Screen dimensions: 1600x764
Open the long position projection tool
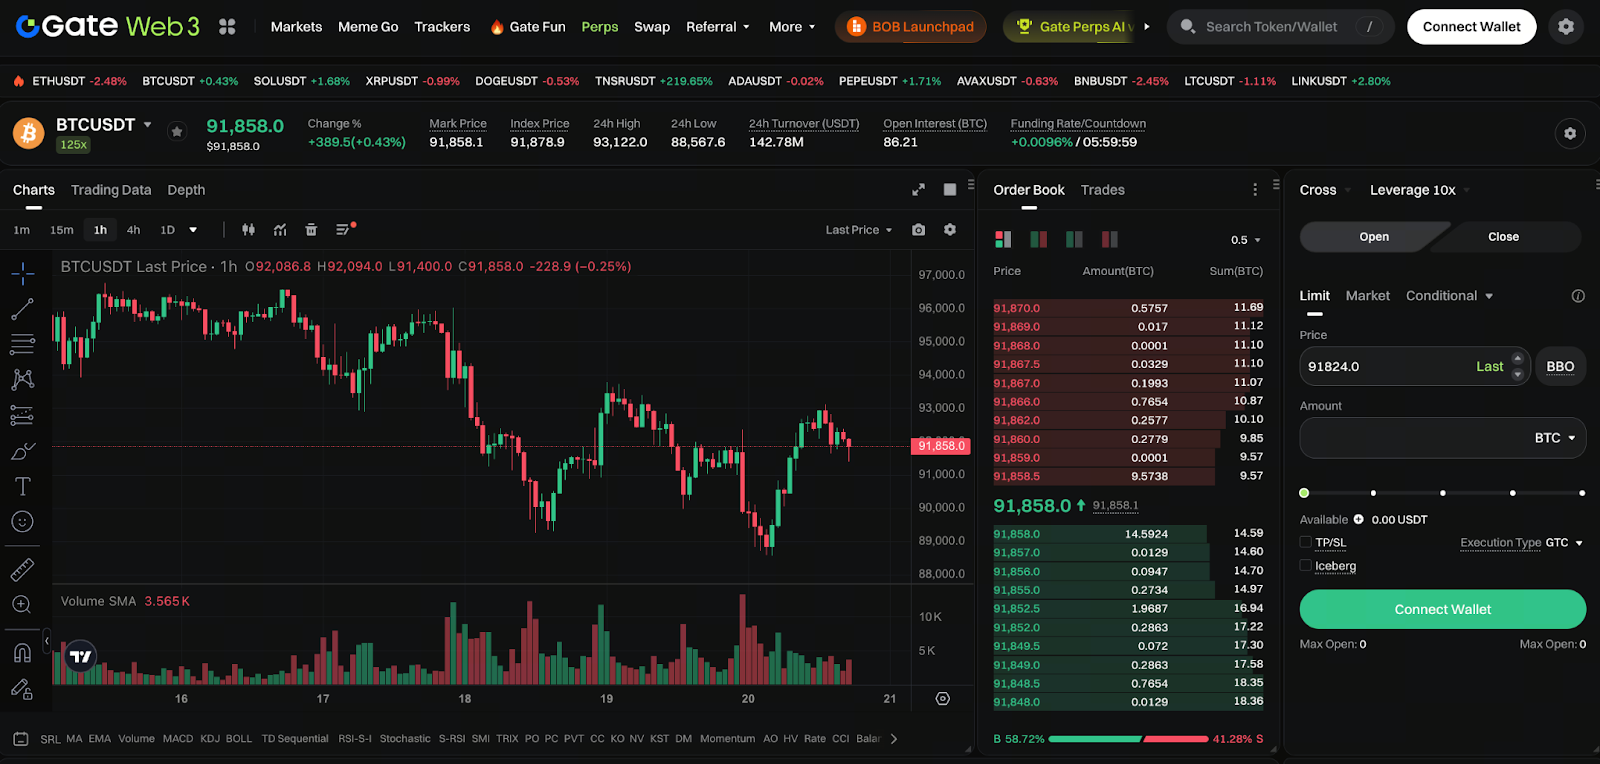(22, 415)
